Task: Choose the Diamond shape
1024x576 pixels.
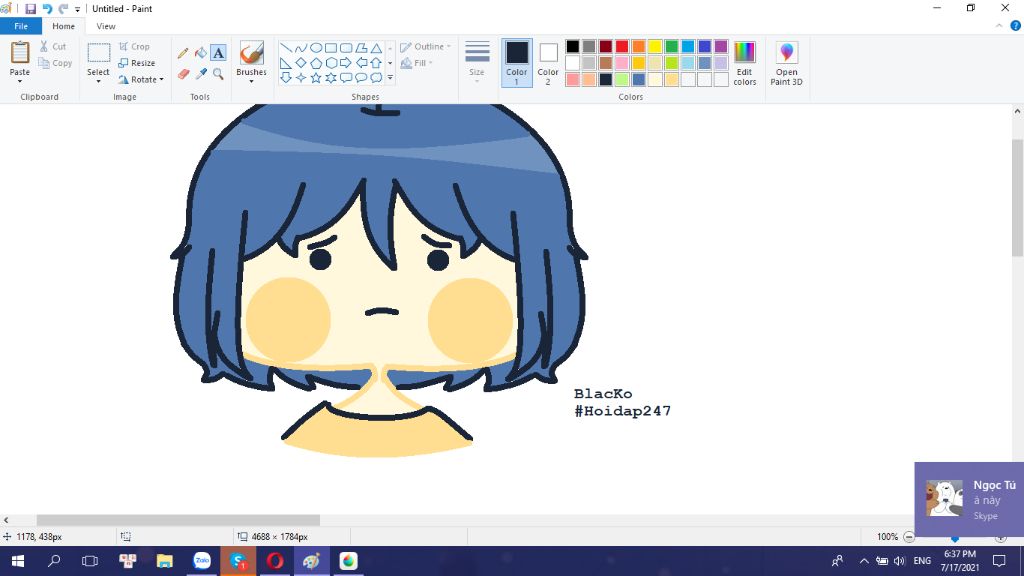Action: pos(300,63)
